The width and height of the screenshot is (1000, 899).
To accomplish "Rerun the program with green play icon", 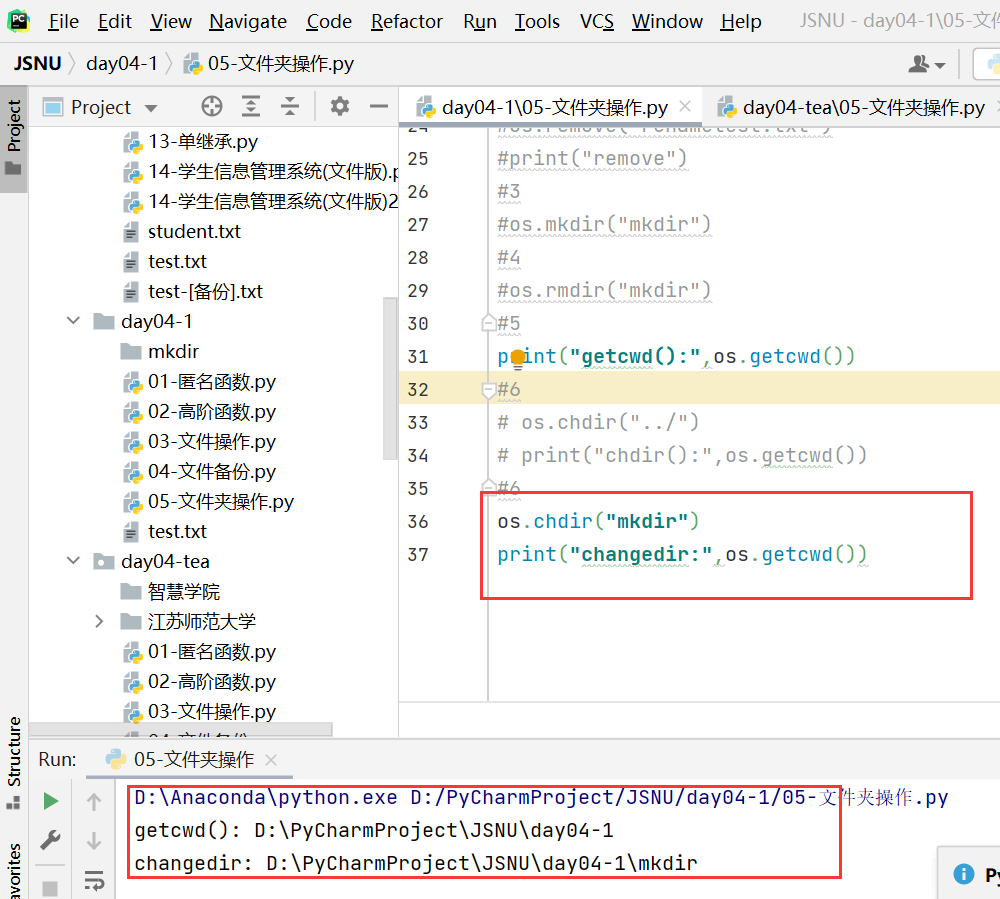I will (50, 800).
